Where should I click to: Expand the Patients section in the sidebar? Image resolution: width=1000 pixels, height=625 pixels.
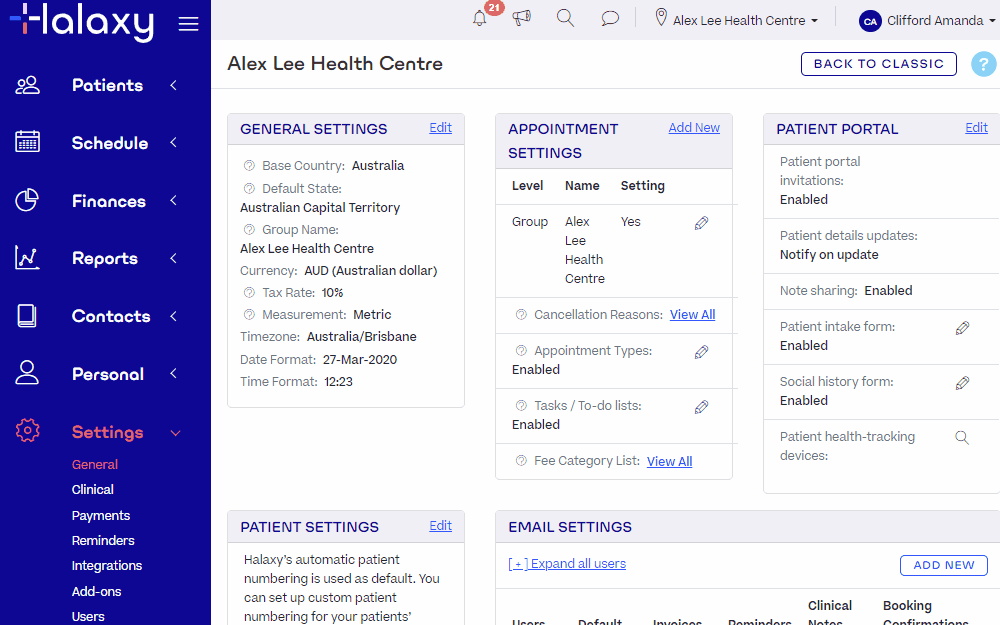[107, 85]
